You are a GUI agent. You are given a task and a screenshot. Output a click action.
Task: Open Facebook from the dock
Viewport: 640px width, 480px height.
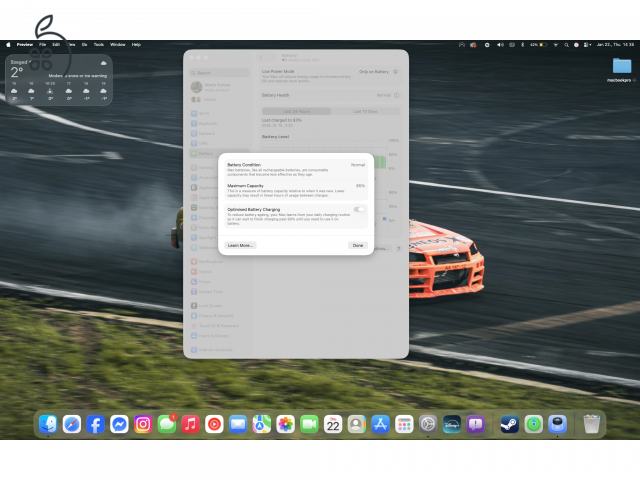pyautogui.click(x=96, y=424)
